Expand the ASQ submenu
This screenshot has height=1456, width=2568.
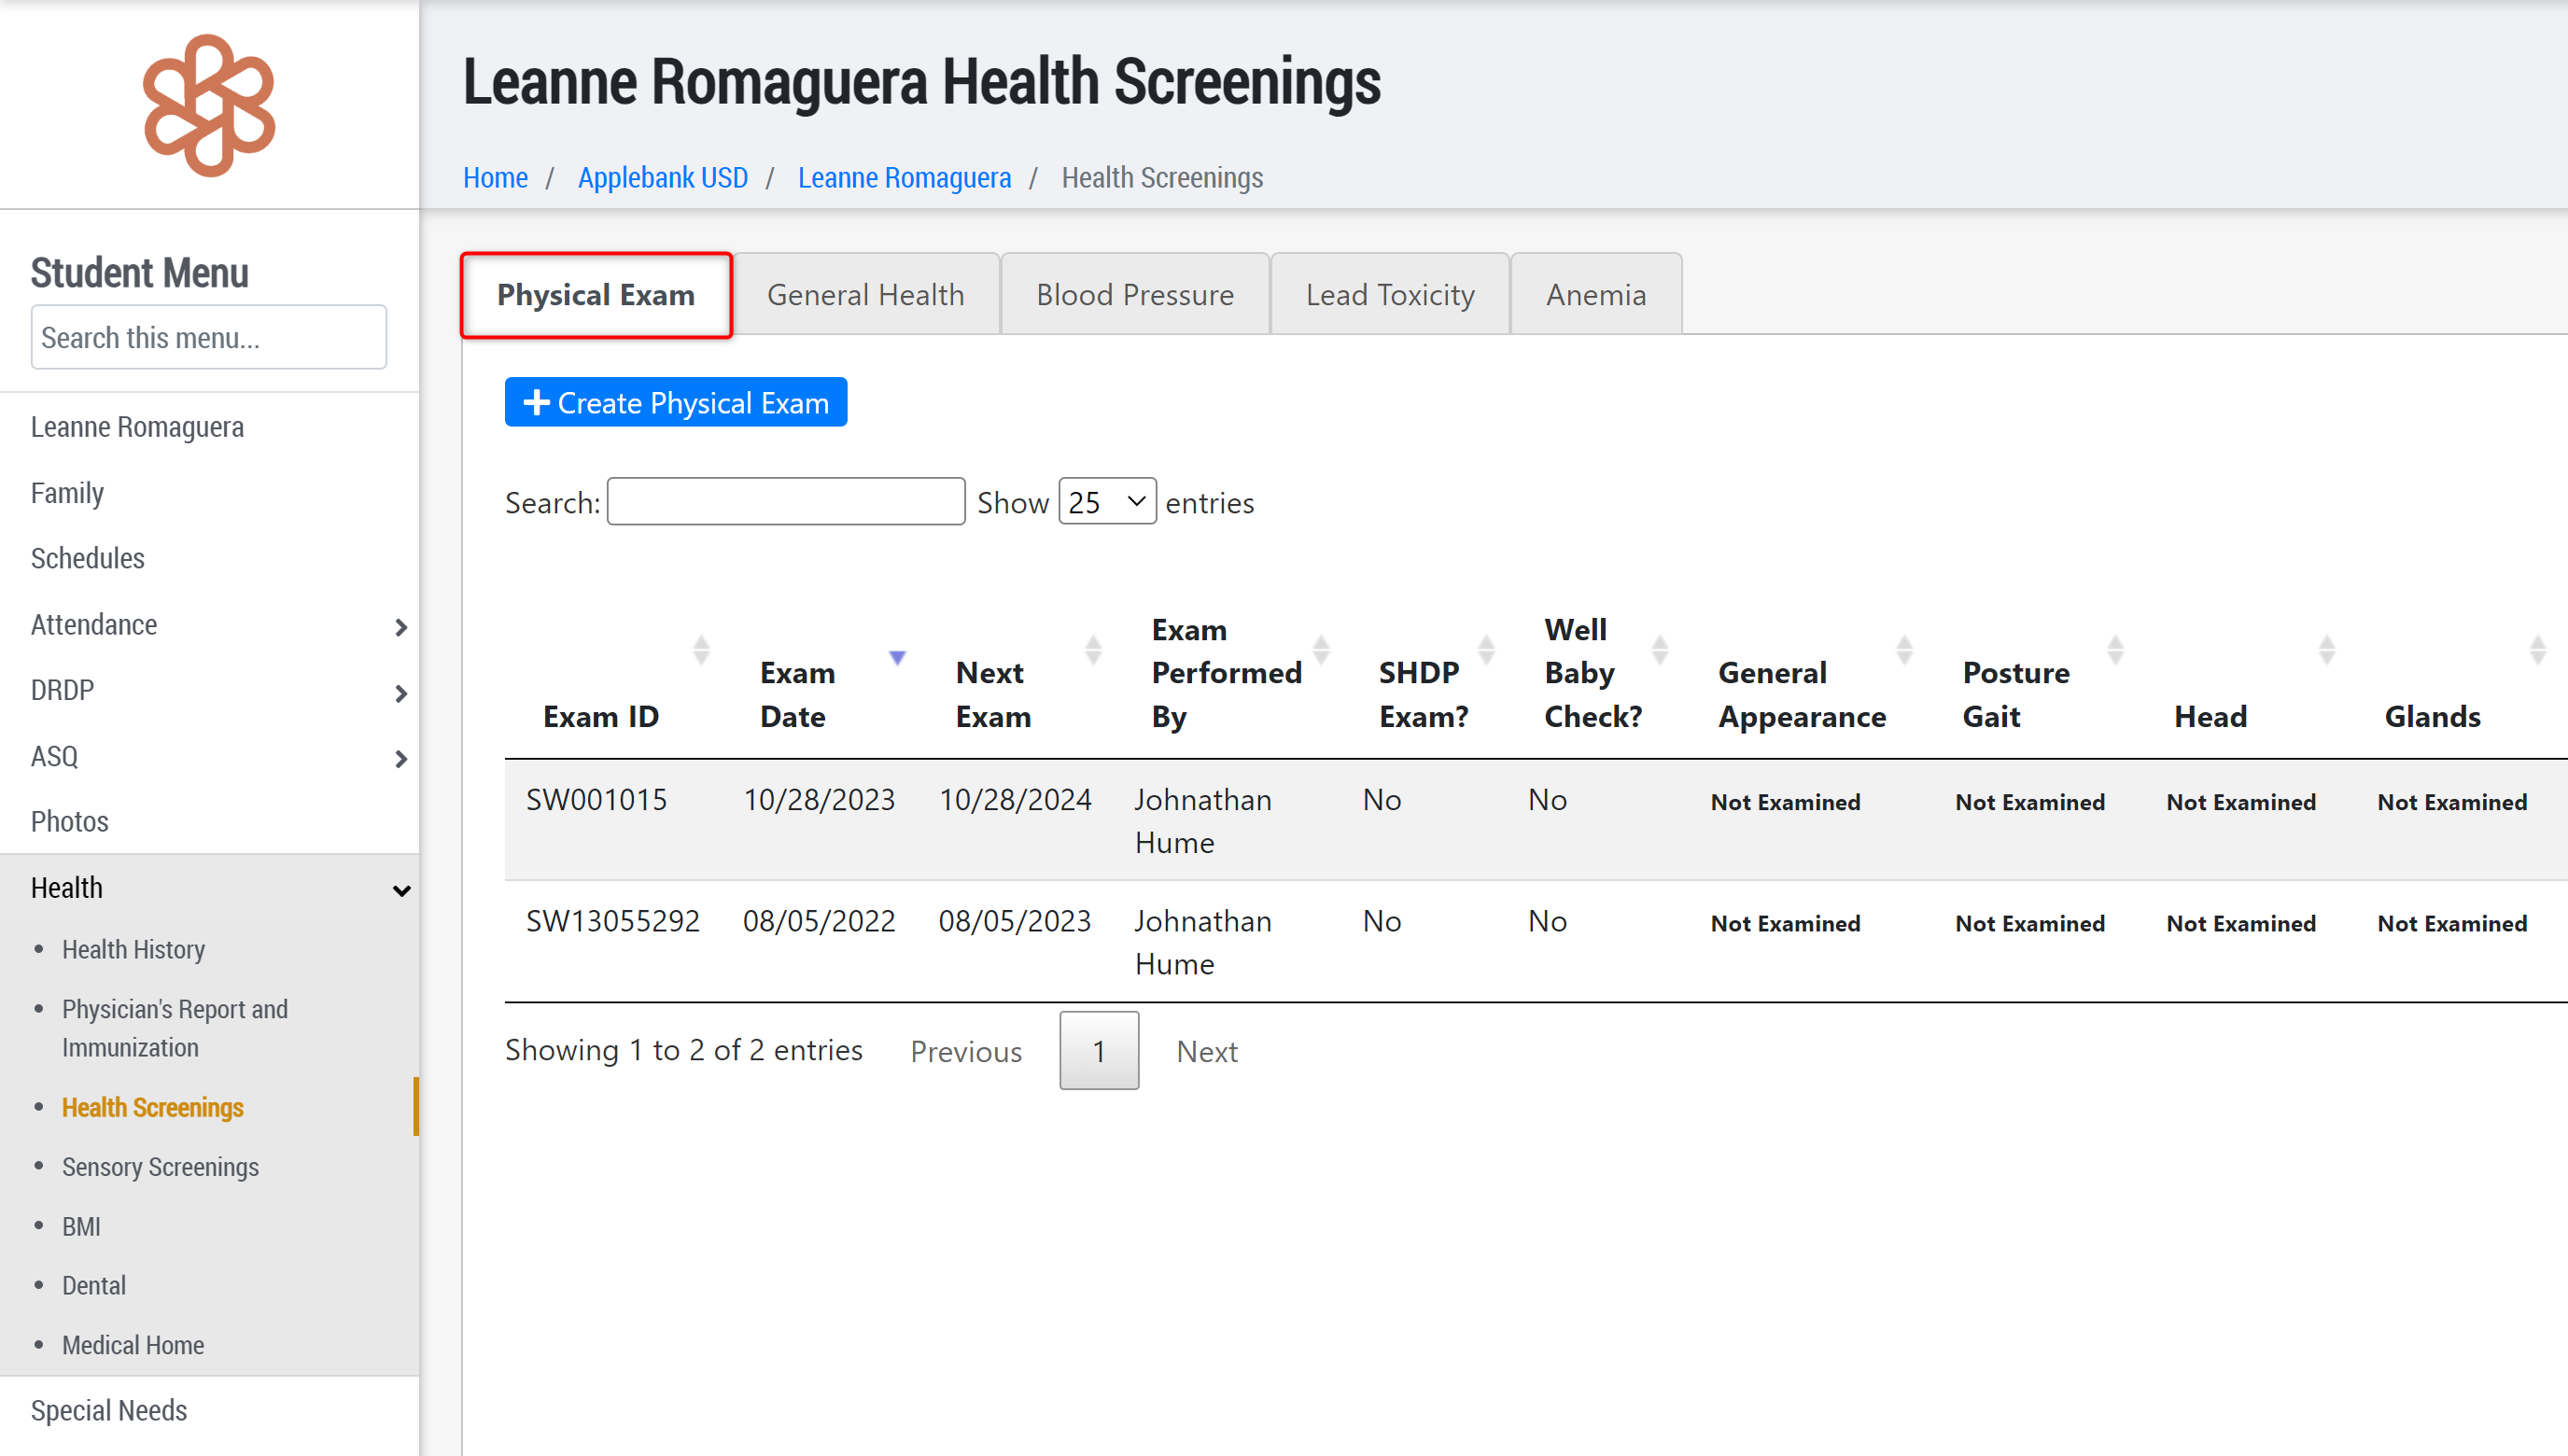[x=401, y=759]
